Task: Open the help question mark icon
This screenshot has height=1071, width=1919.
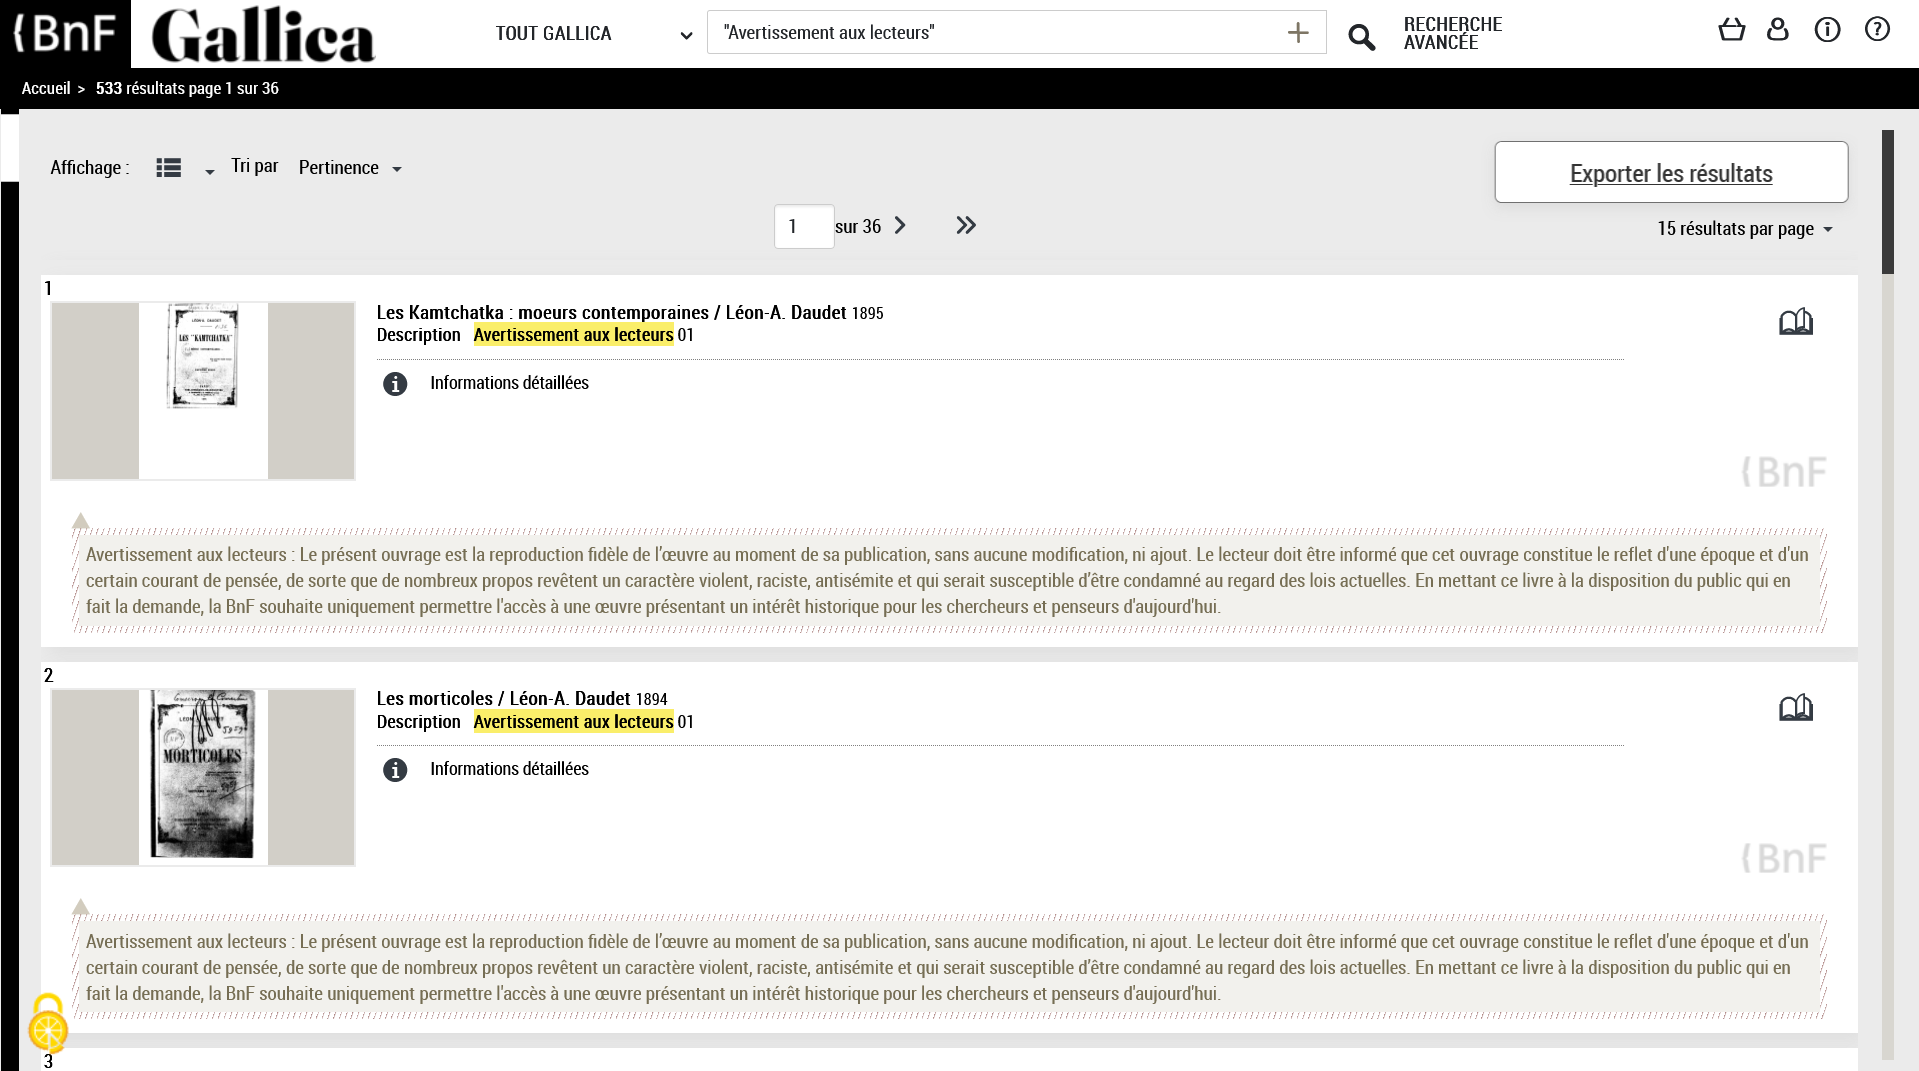Action: [x=1877, y=29]
